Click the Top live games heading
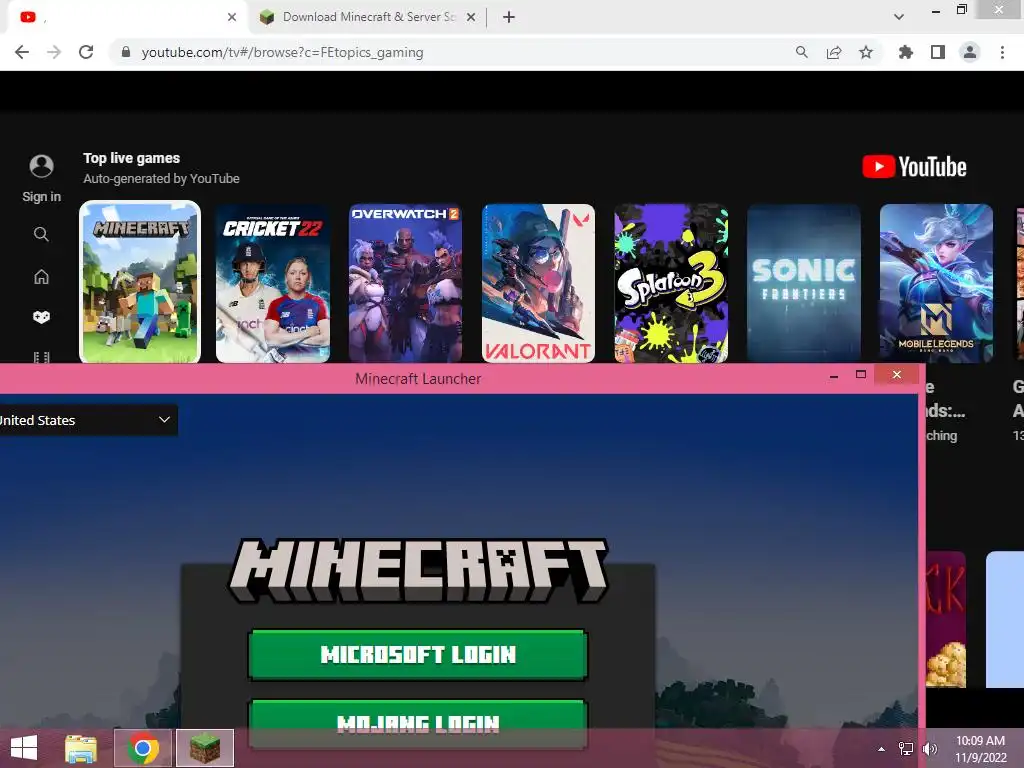 pos(131,158)
